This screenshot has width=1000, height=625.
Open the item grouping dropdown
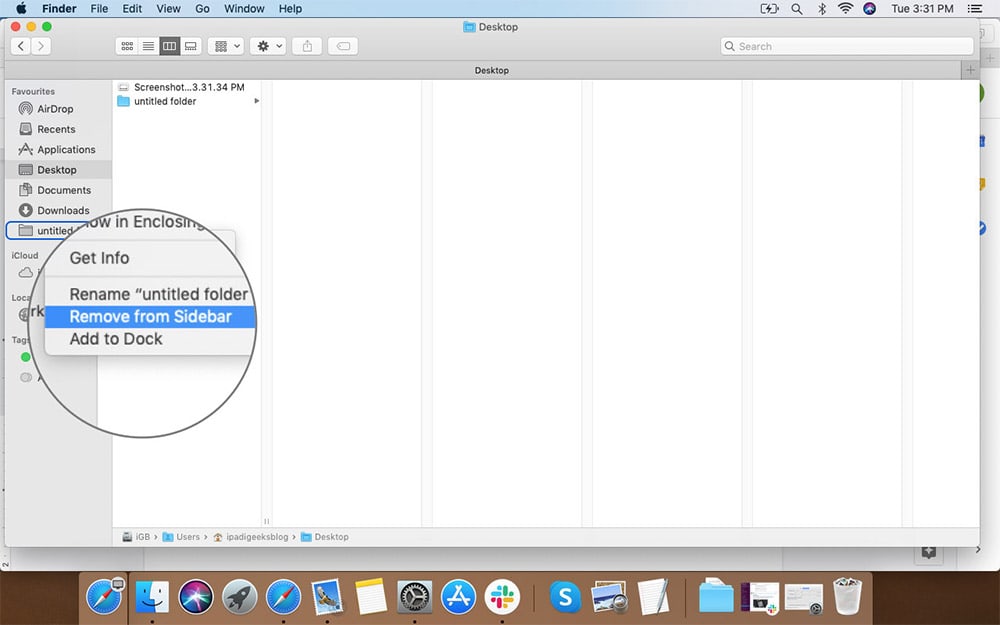(224, 46)
